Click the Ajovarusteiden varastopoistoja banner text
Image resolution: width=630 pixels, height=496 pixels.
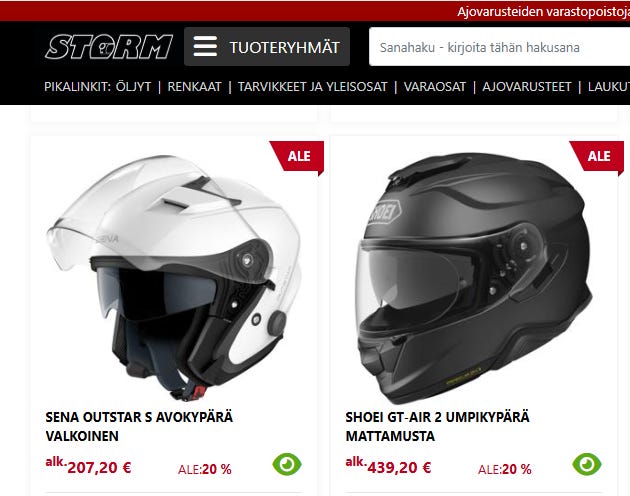pos(543,12)
